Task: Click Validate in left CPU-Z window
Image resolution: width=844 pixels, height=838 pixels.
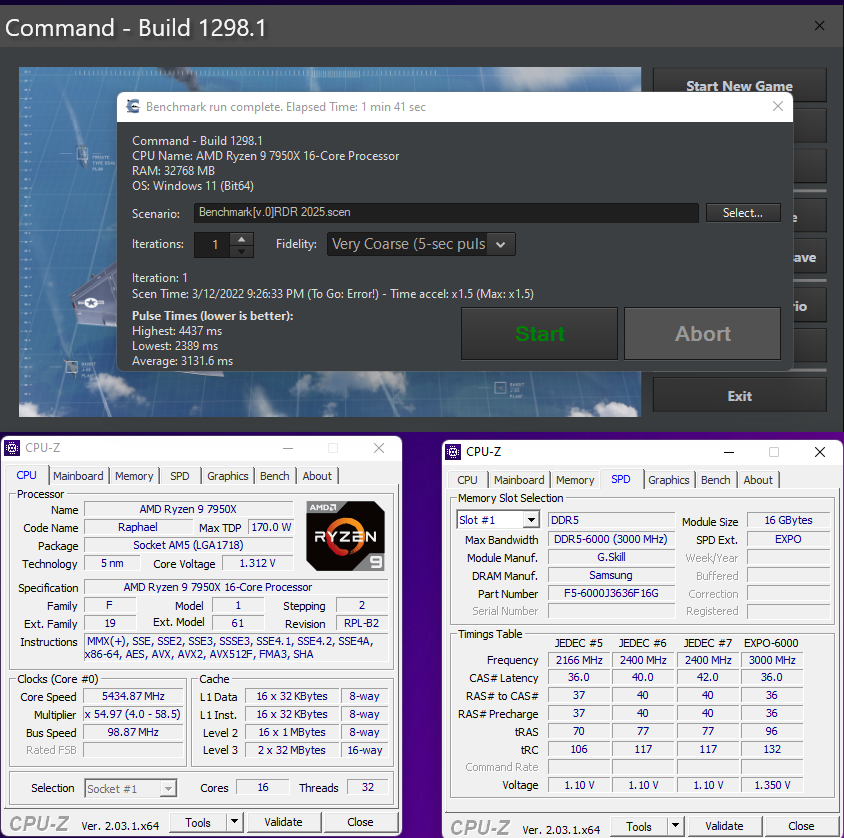Action: [283, 822]
